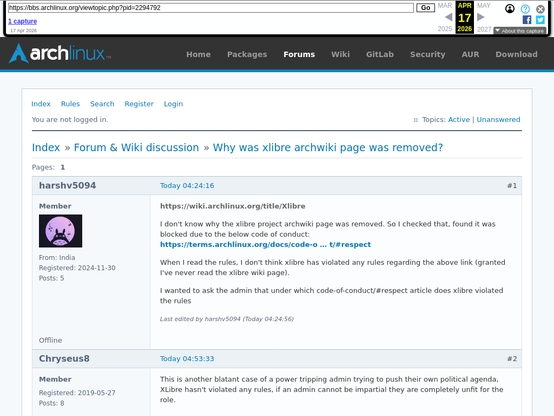The width and height of the screenshot is (554, 416).
Task: Select MAY 2027 in capture timeline
Action: click(484, 17)
